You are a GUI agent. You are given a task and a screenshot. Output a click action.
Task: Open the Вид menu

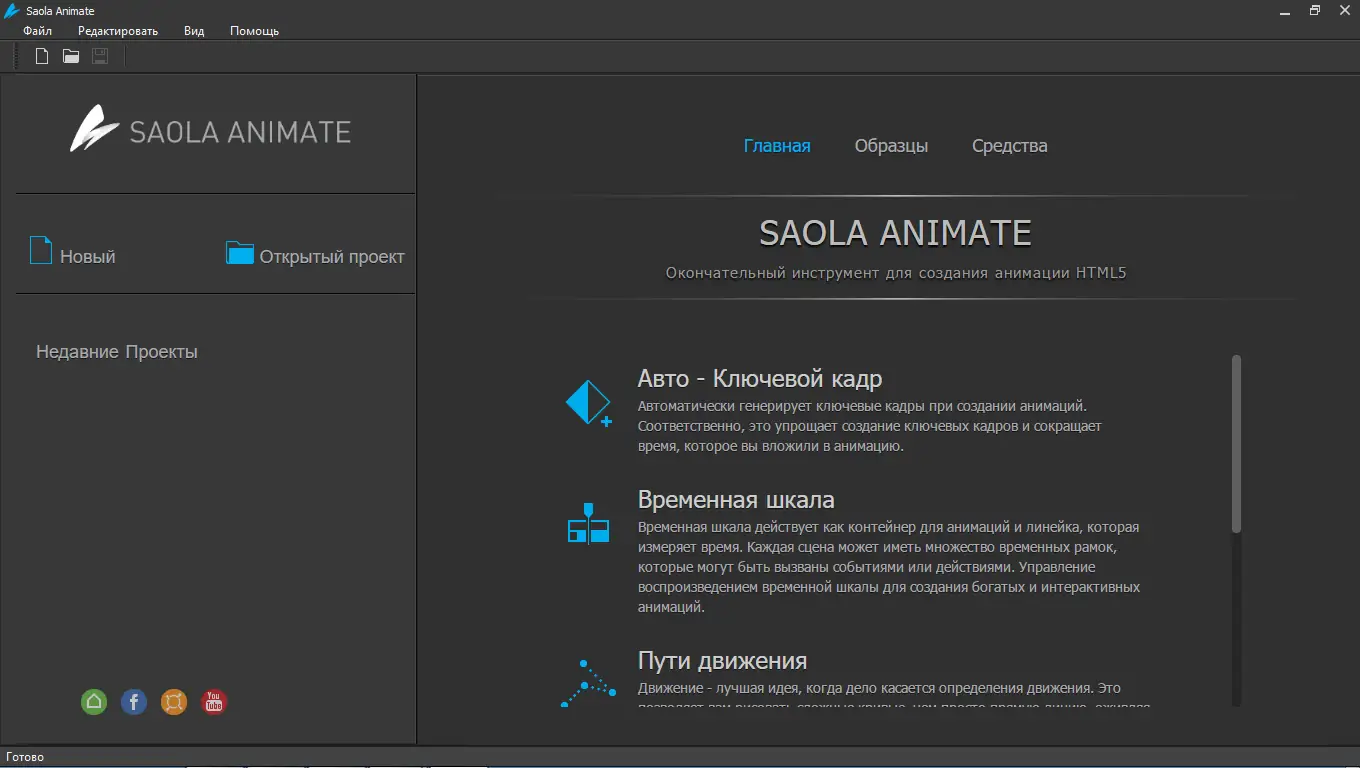pyautogui.click(x=194, y=31)
